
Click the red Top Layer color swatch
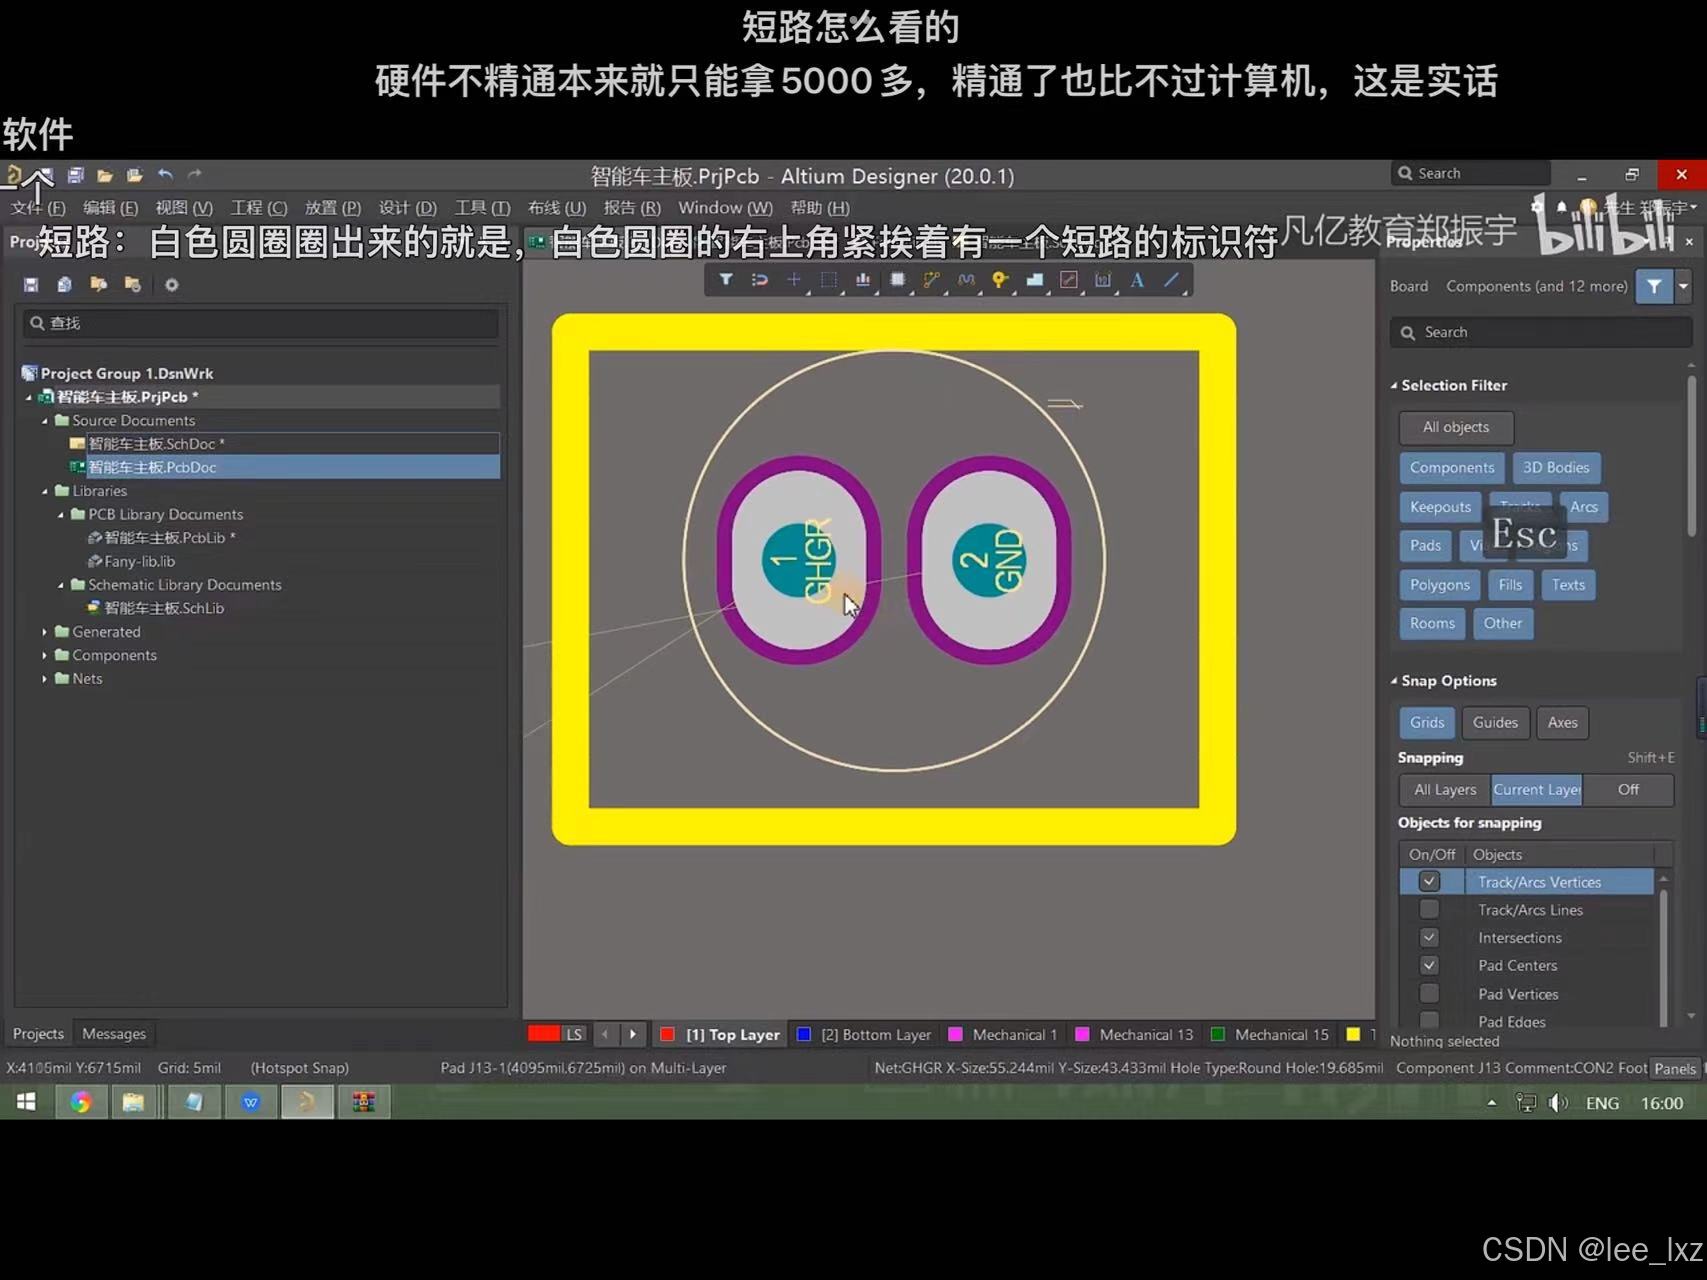coord(668,1035)
